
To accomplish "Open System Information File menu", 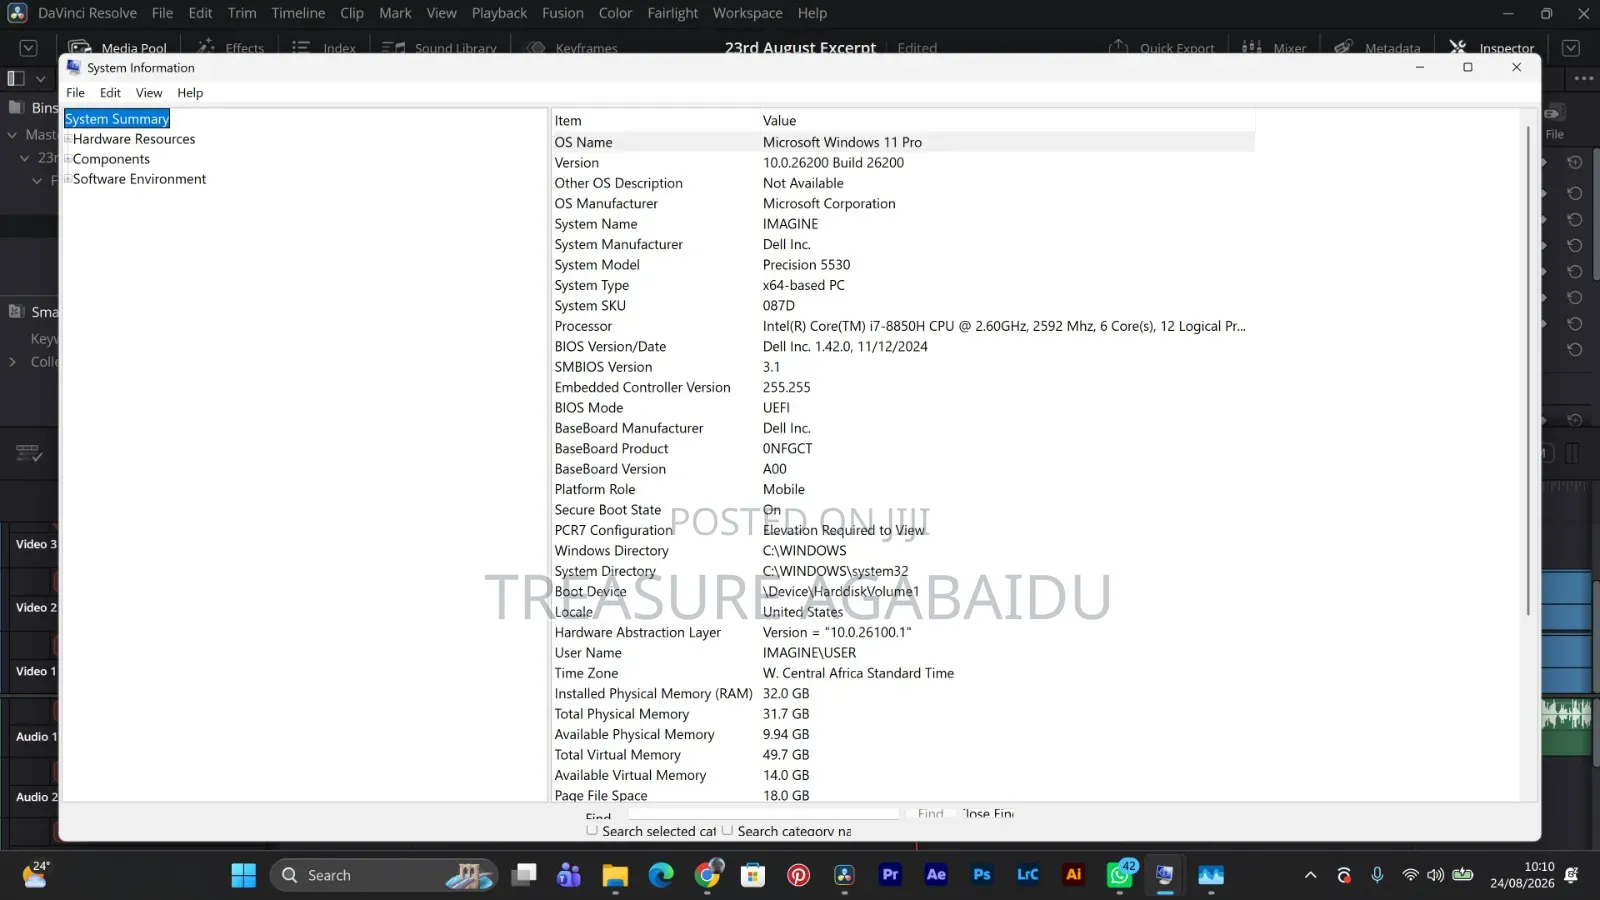I will click(75, 93).
